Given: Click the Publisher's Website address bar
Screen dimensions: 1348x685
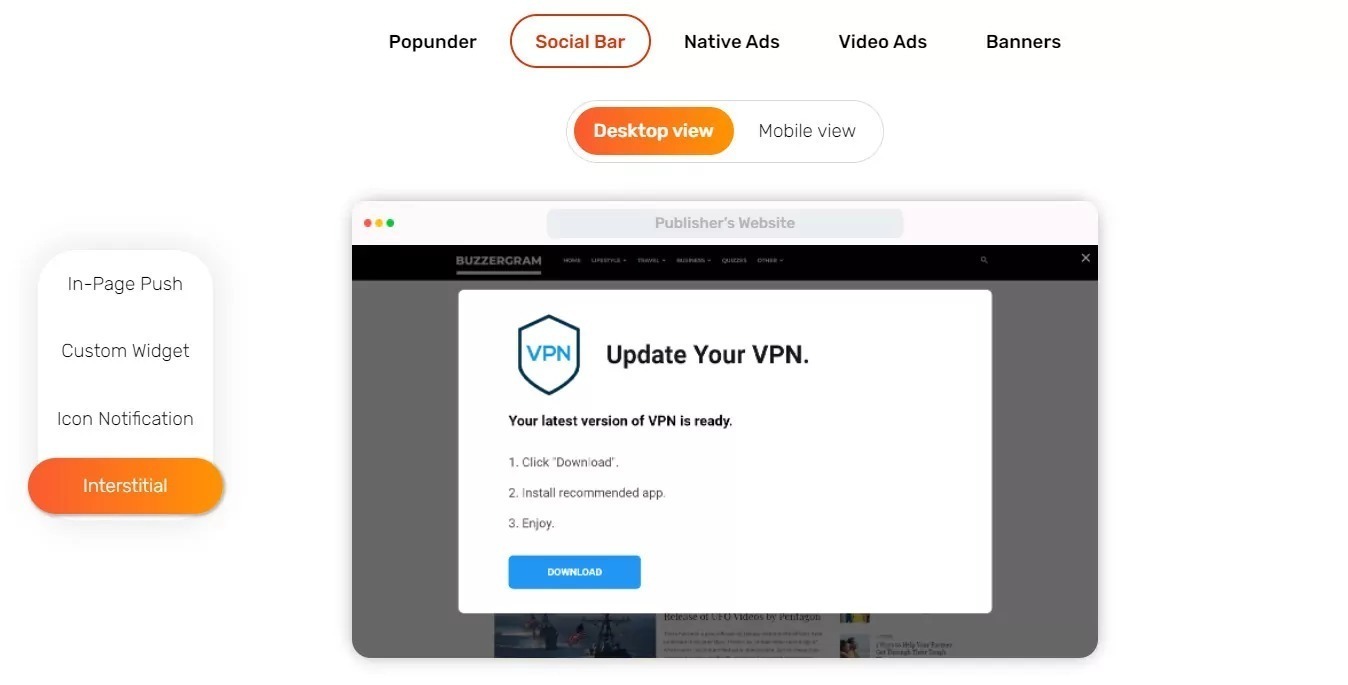Looking at the screenshot, I should [725, 223].
